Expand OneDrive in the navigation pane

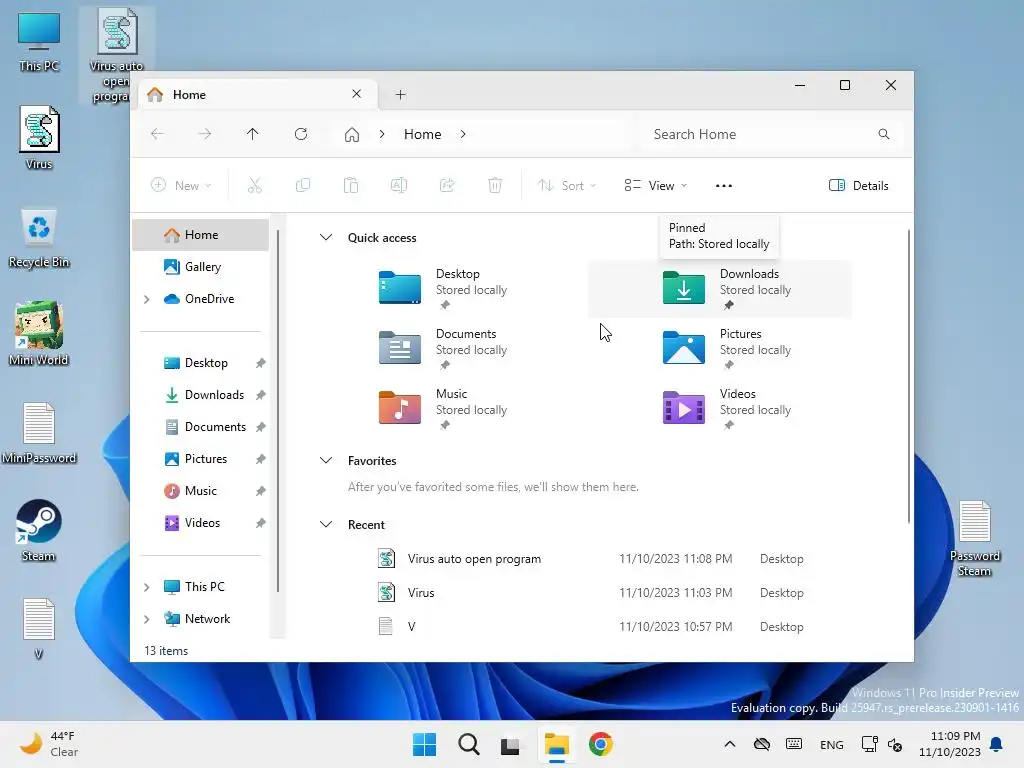click(147, 299)
